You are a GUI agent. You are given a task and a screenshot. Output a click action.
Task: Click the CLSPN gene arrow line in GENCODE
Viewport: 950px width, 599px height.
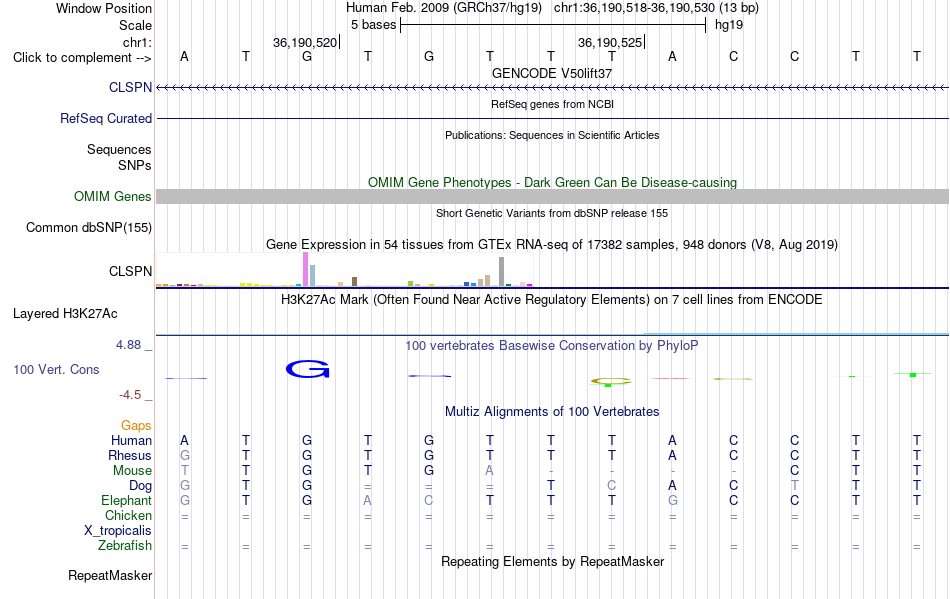point(553,88)
